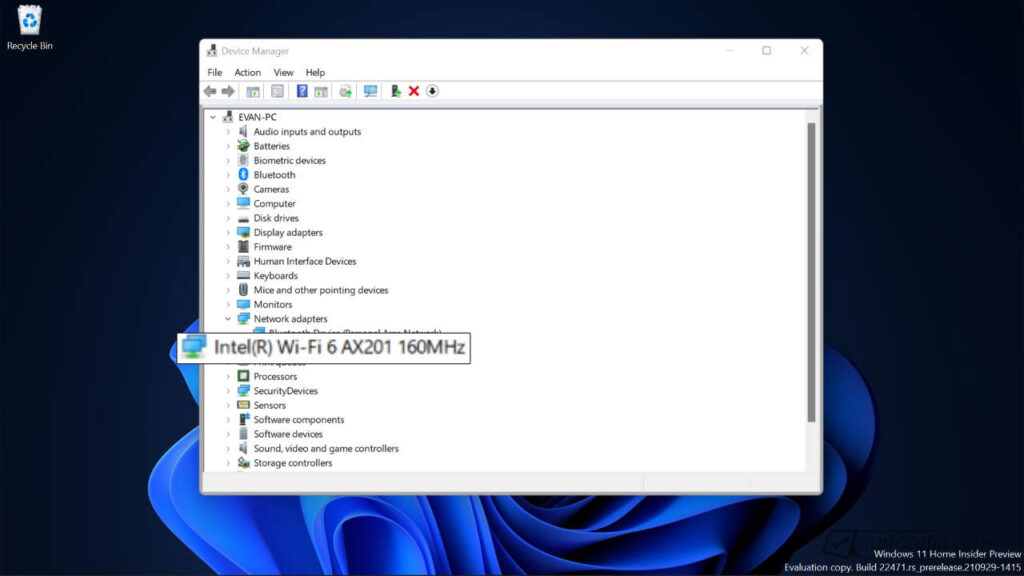1024x576 pixels.
Task: Expand the Processors category chevron
Action: [x=228, y=376]
